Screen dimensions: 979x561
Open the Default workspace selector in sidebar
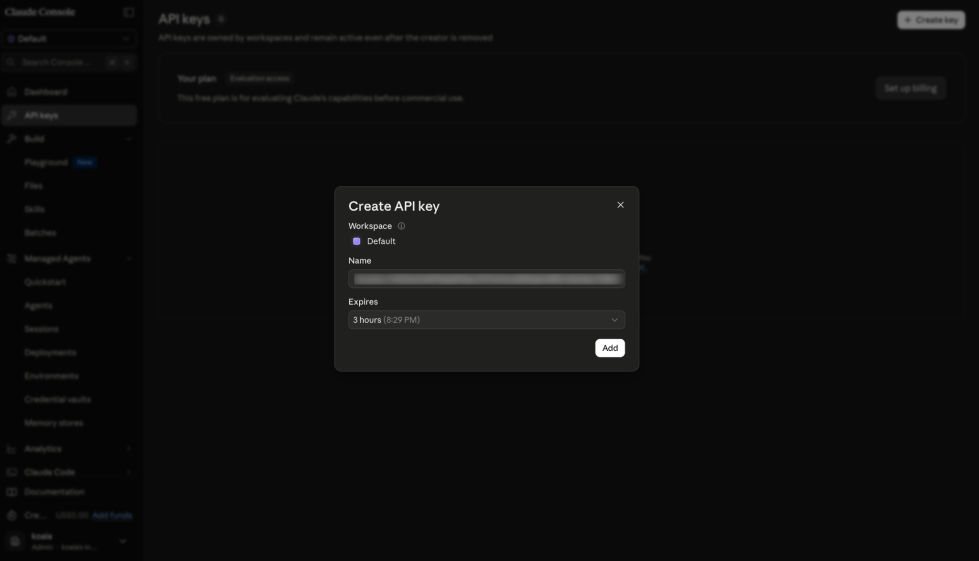click(x=69, y=39)
